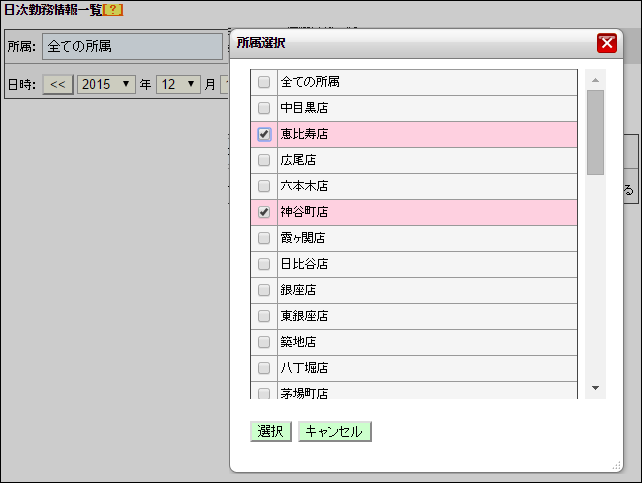
Task: Enable the 築地店 checkbox
Action: click(x=264, y=342)
